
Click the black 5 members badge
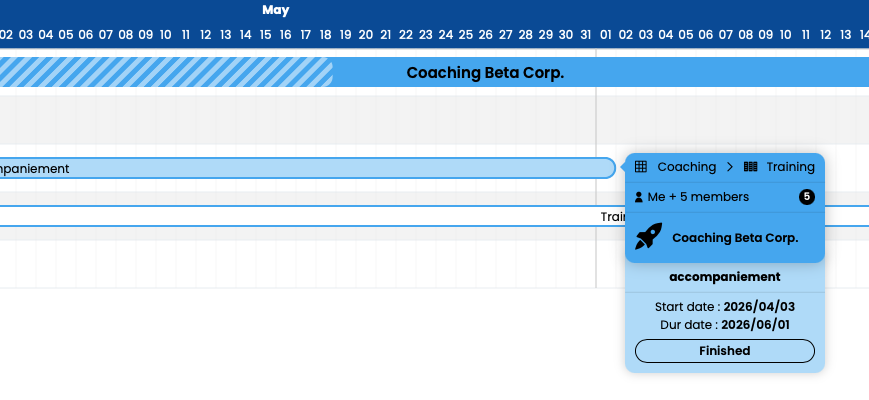[807, 197]
